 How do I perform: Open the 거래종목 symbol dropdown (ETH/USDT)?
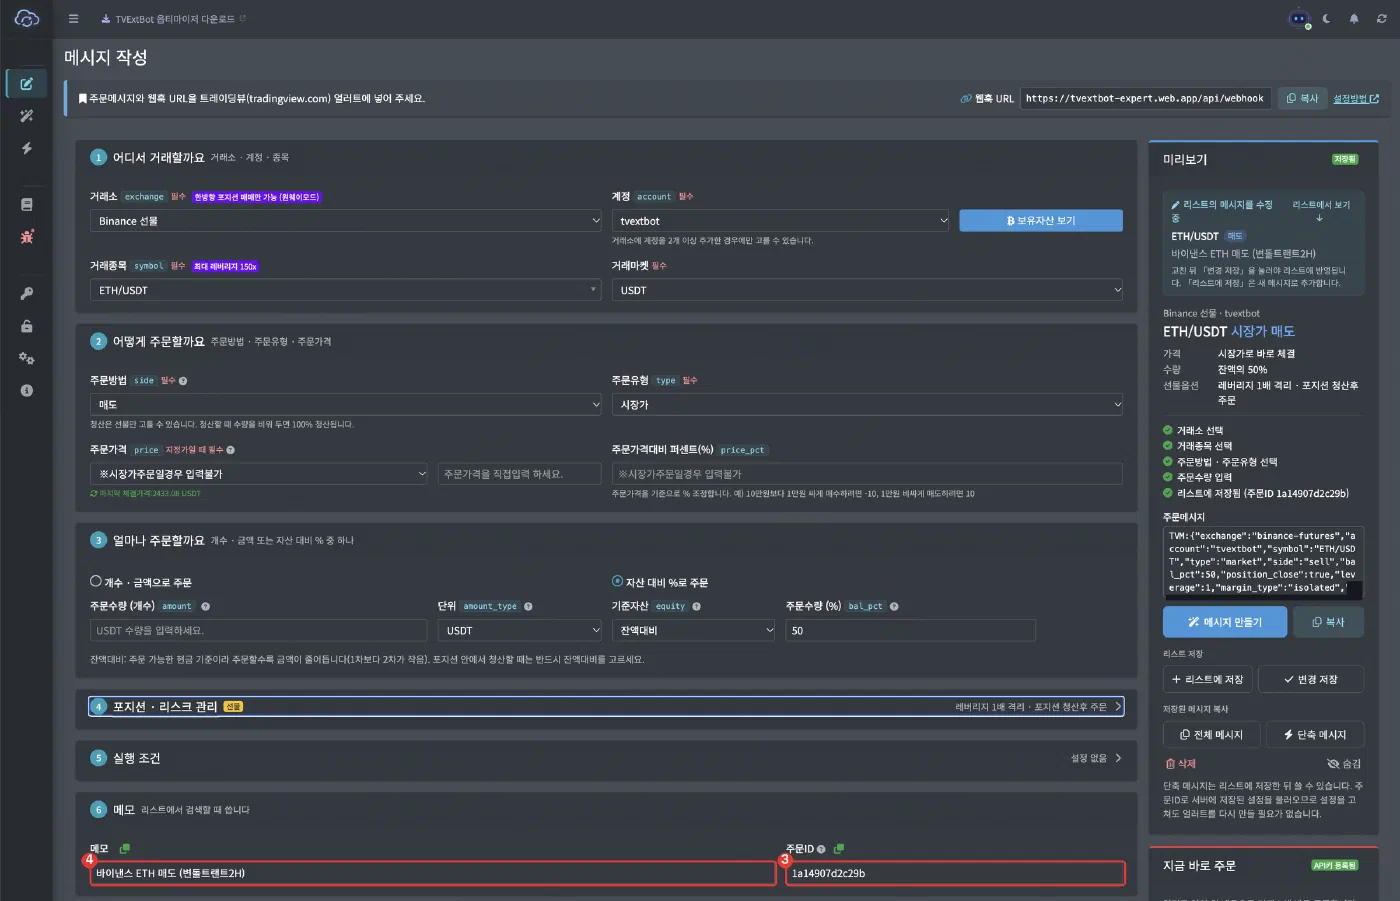click(346, 290)
